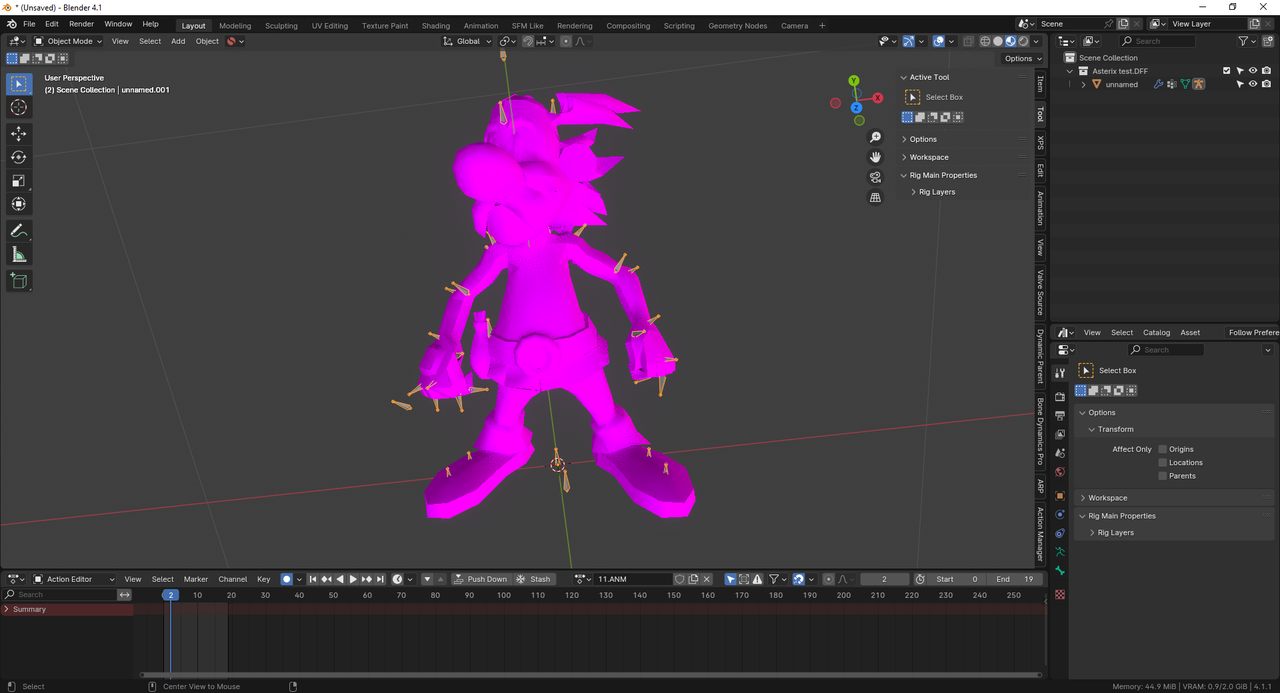Open viewport Options dropdown
The image size is (1280, 693).
1023,58
